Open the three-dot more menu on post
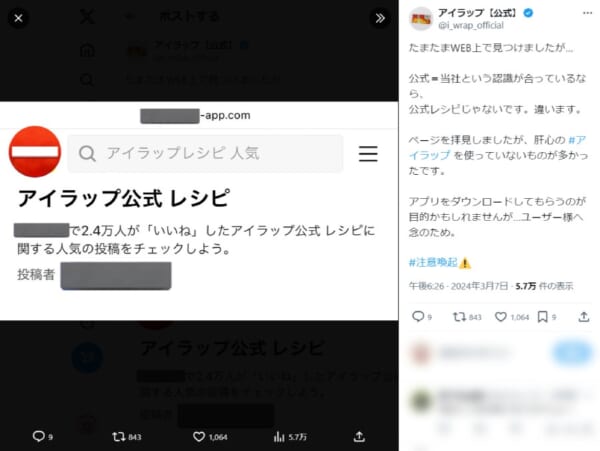This screenshot has height=451, width=600. pyautogui.click(x=587, y=13)
